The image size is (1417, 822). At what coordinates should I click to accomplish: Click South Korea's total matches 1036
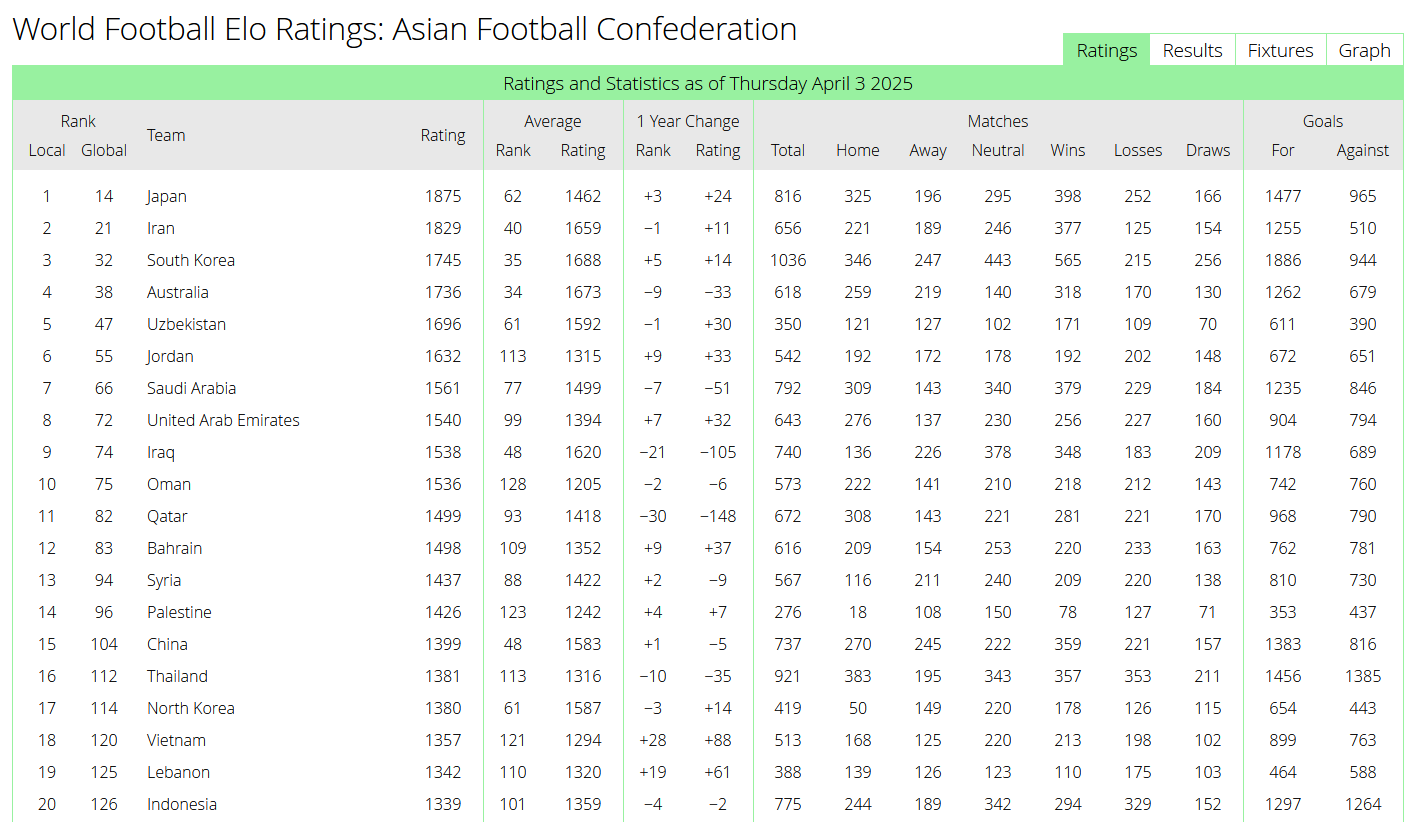pyautogui.click(x=788, y=260)
